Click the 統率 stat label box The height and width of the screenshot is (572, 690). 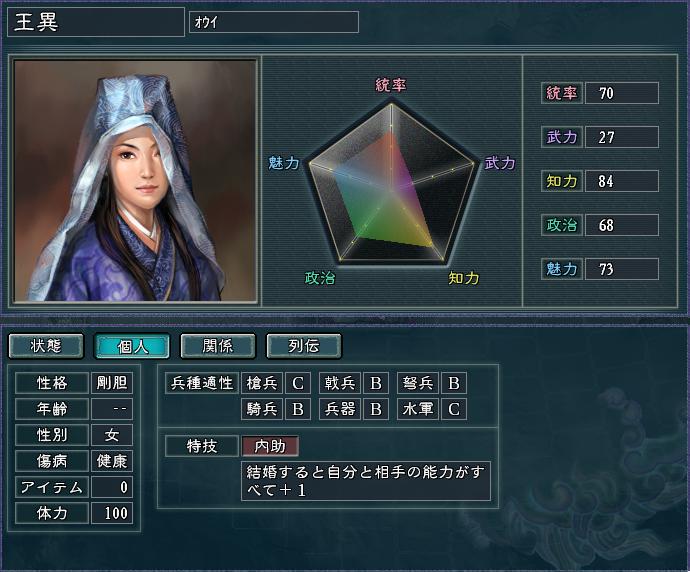(562, 93)
